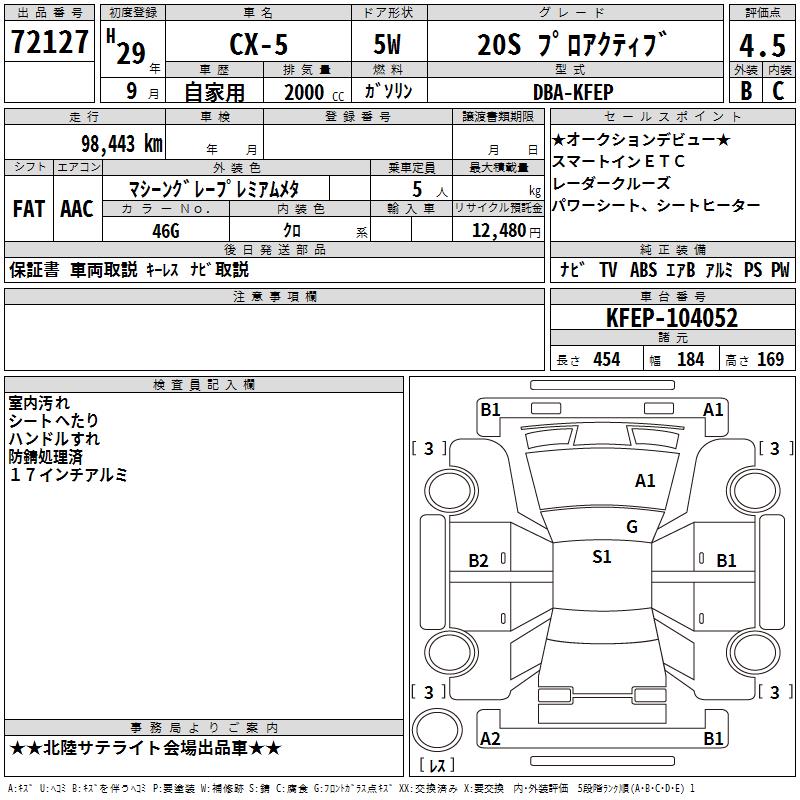Click the car name CX-5
The image size is (800, 800).
coord(254,46)
